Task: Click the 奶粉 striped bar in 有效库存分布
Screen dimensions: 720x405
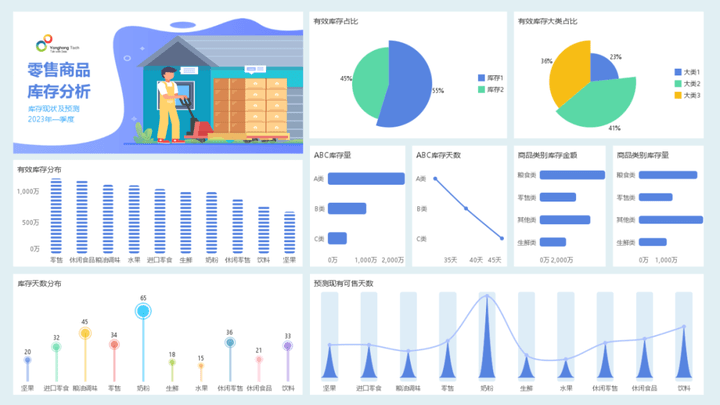Action: pos(211,223)
